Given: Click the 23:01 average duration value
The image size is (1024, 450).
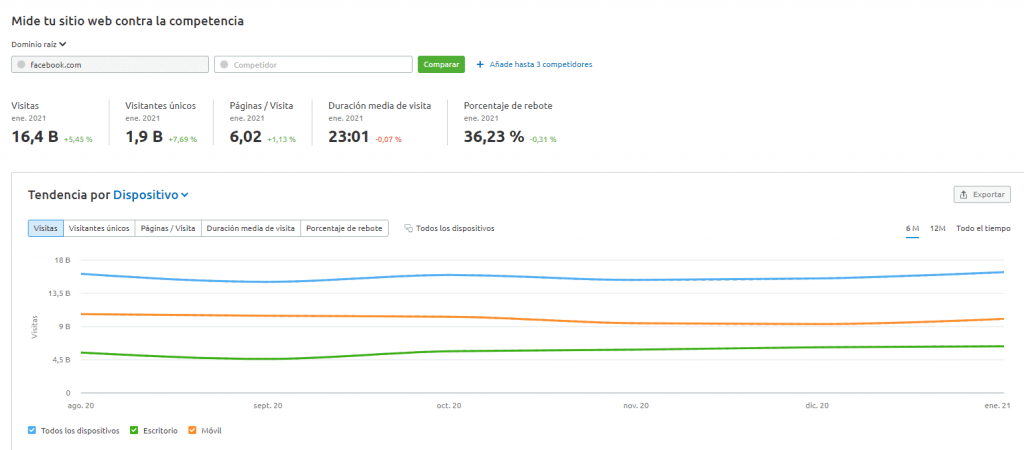Looking at the screenshot, I should pyautogui.click(x=349, y=137).
